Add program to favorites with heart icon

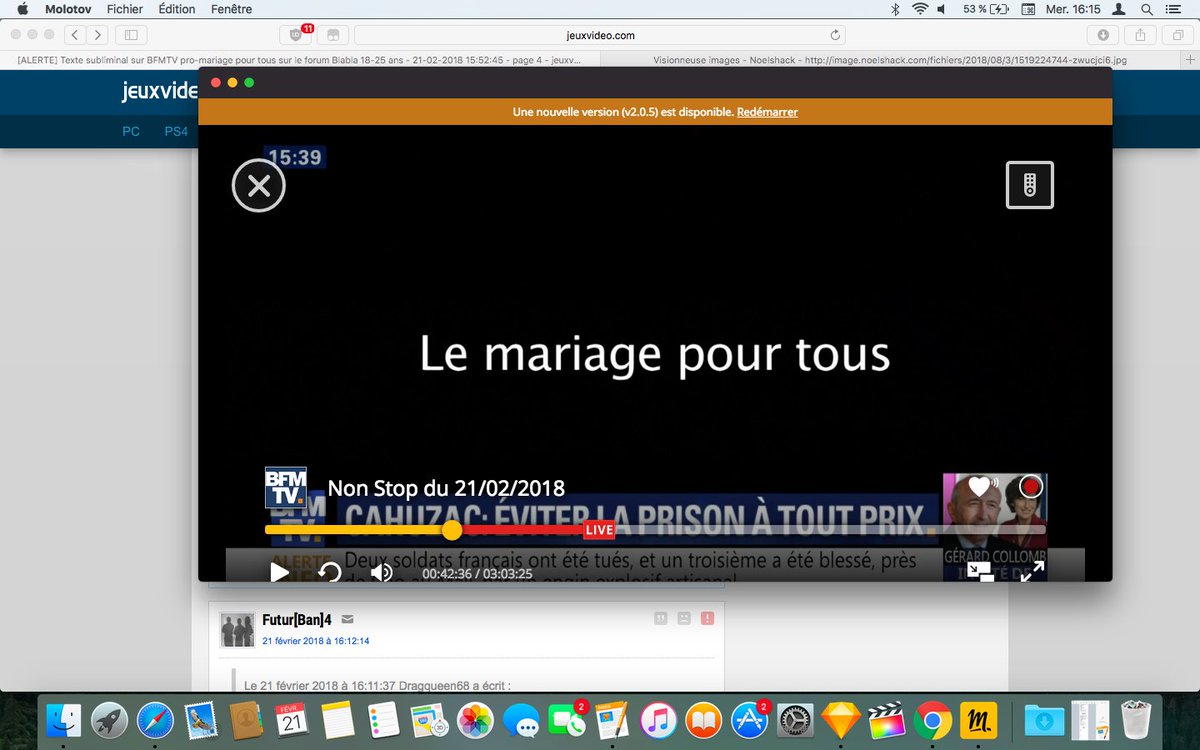pos(980,486)
